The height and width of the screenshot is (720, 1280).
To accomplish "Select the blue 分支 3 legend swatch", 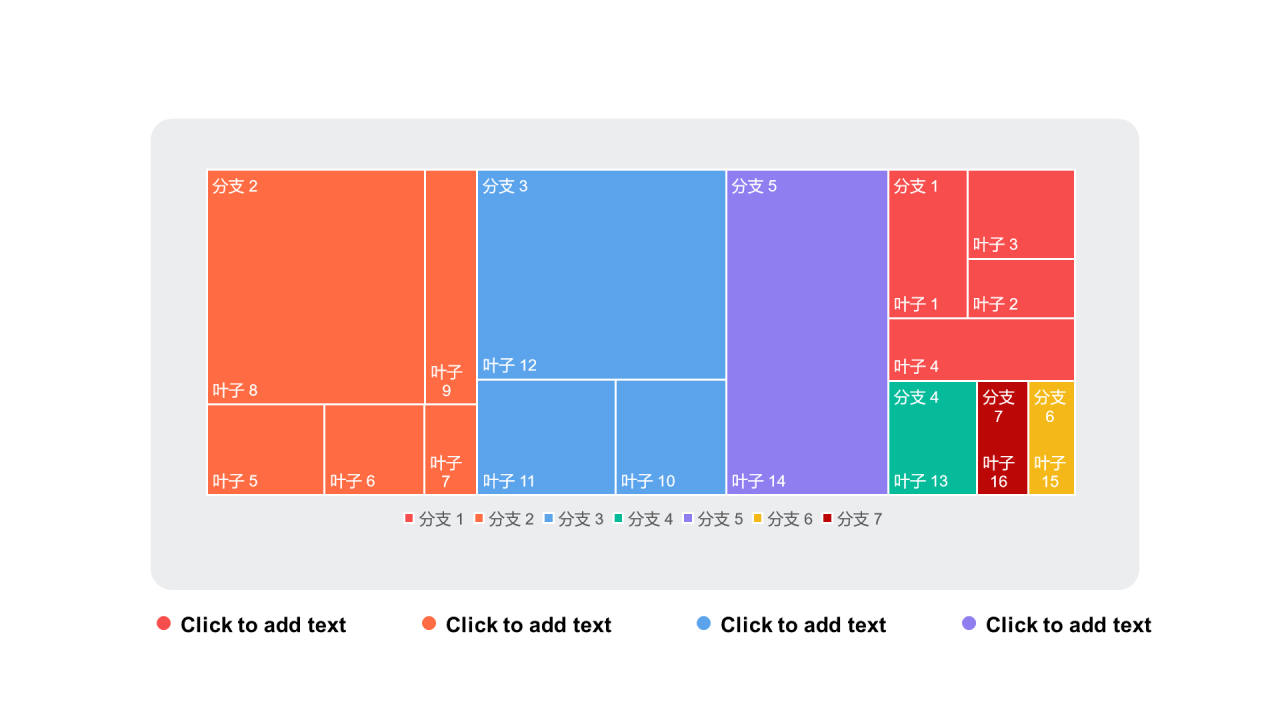I will click(x=548, y=518).
